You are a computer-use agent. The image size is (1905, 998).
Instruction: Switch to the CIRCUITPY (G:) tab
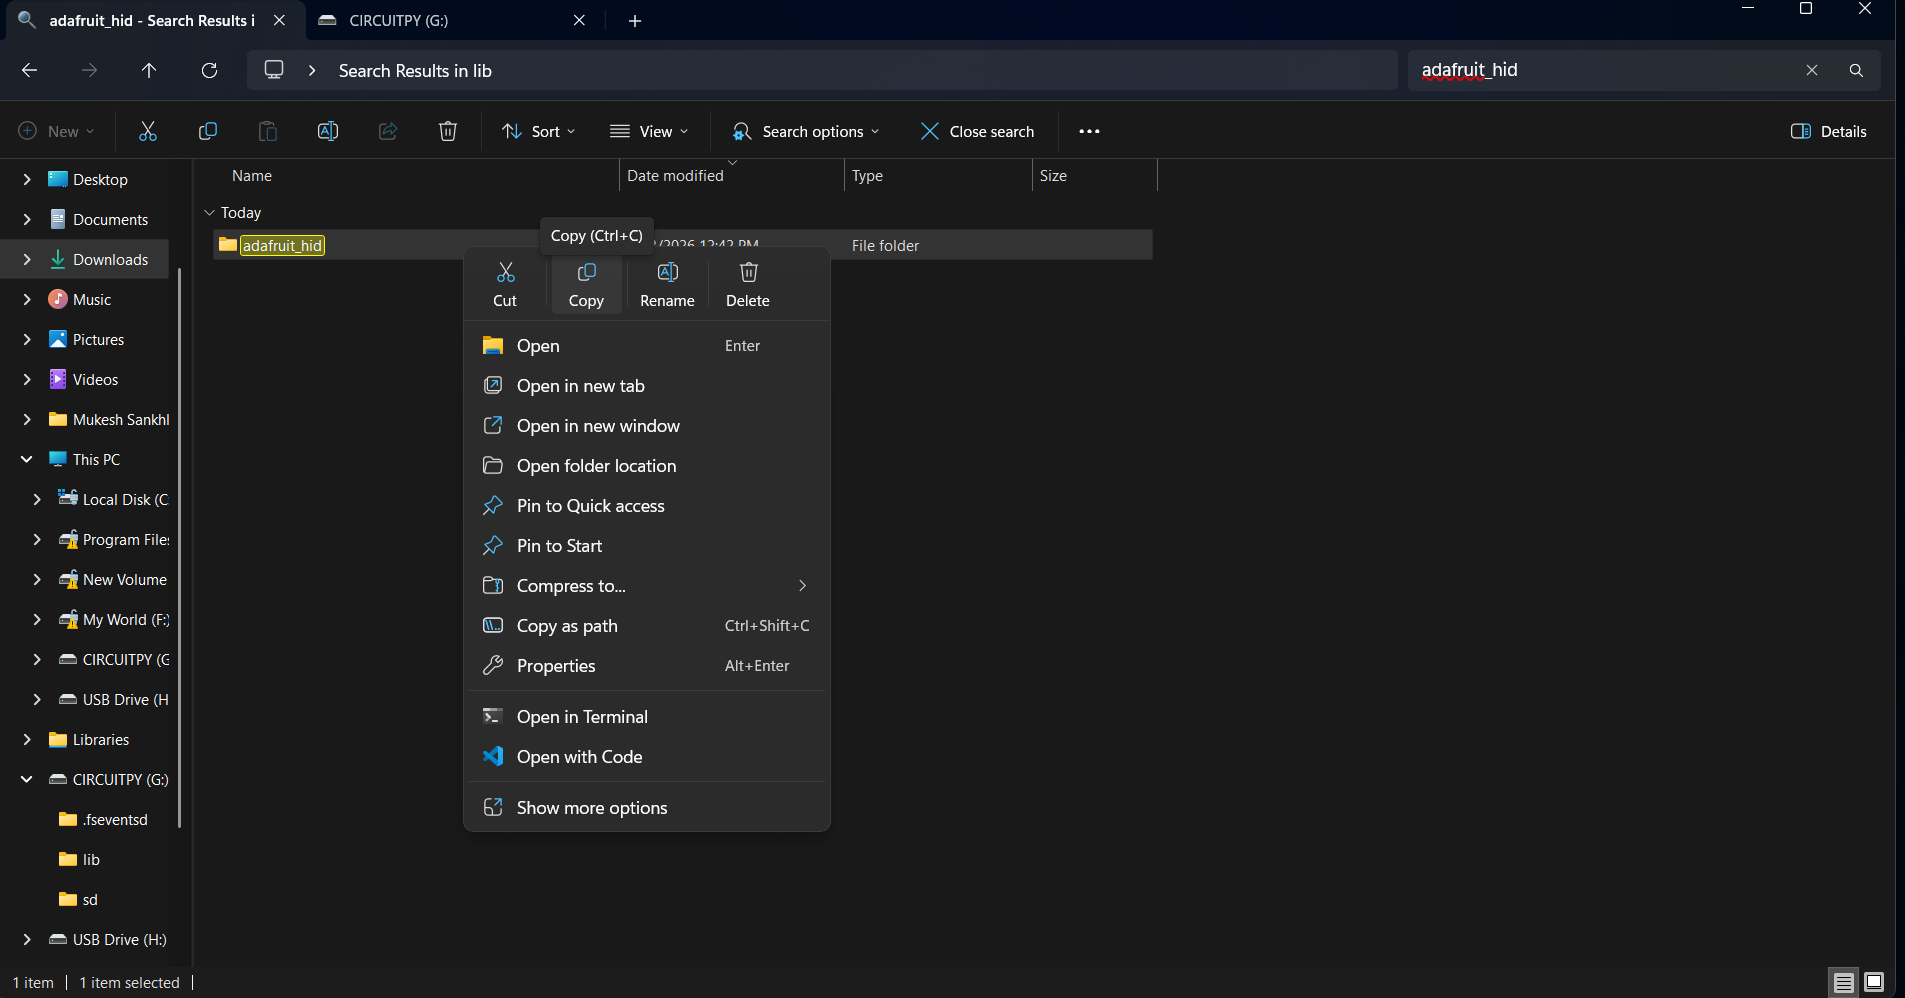[x=455, y=20]
